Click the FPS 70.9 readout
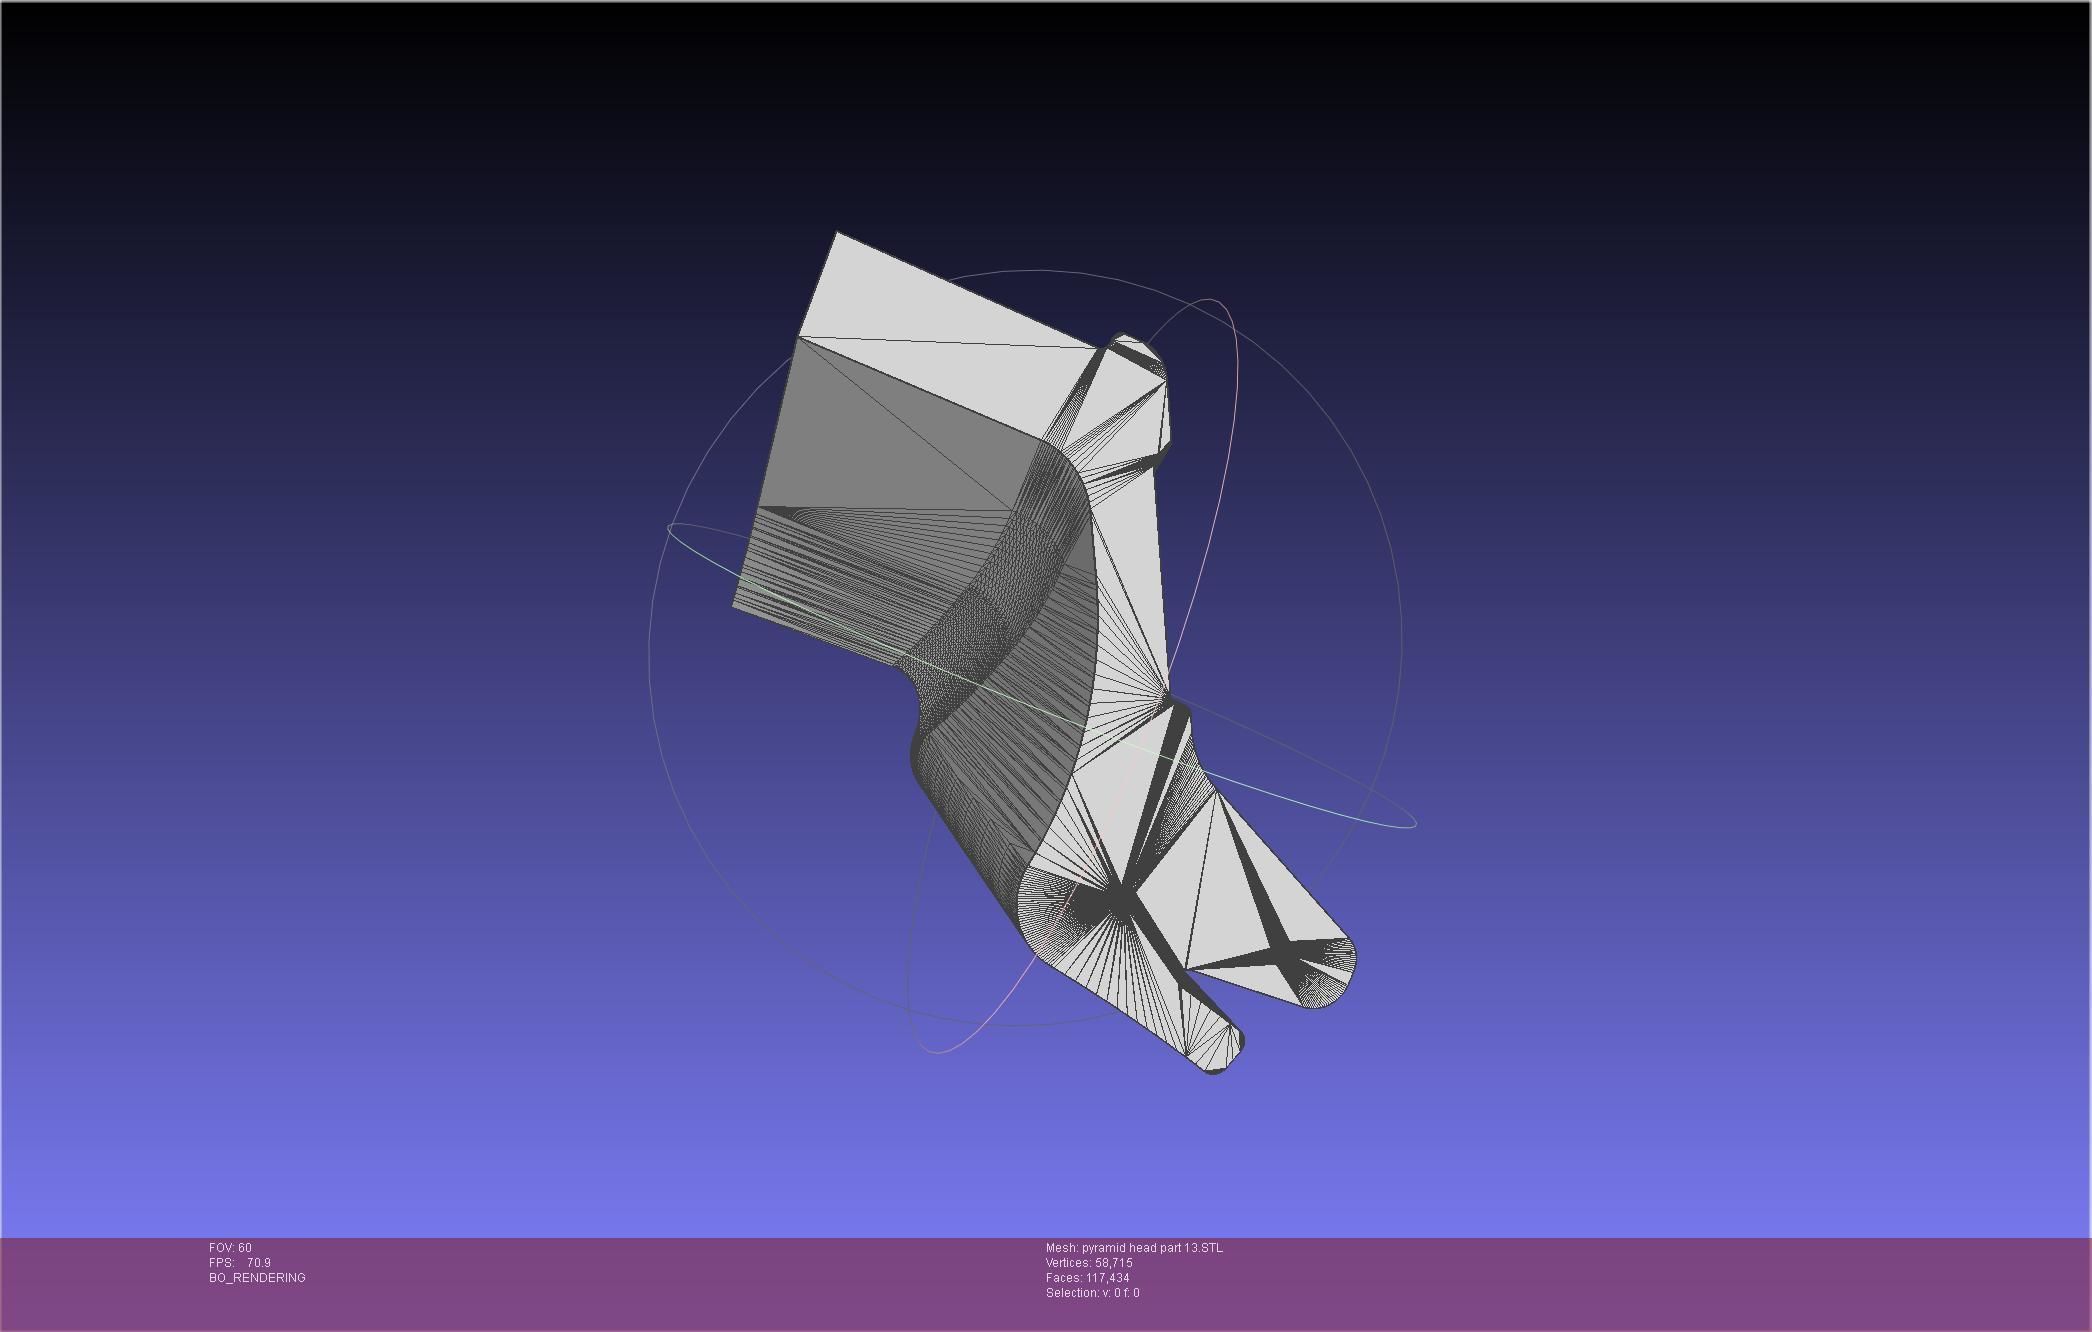This screenshot has height=1332, width=2092. tap(239, 1262)
